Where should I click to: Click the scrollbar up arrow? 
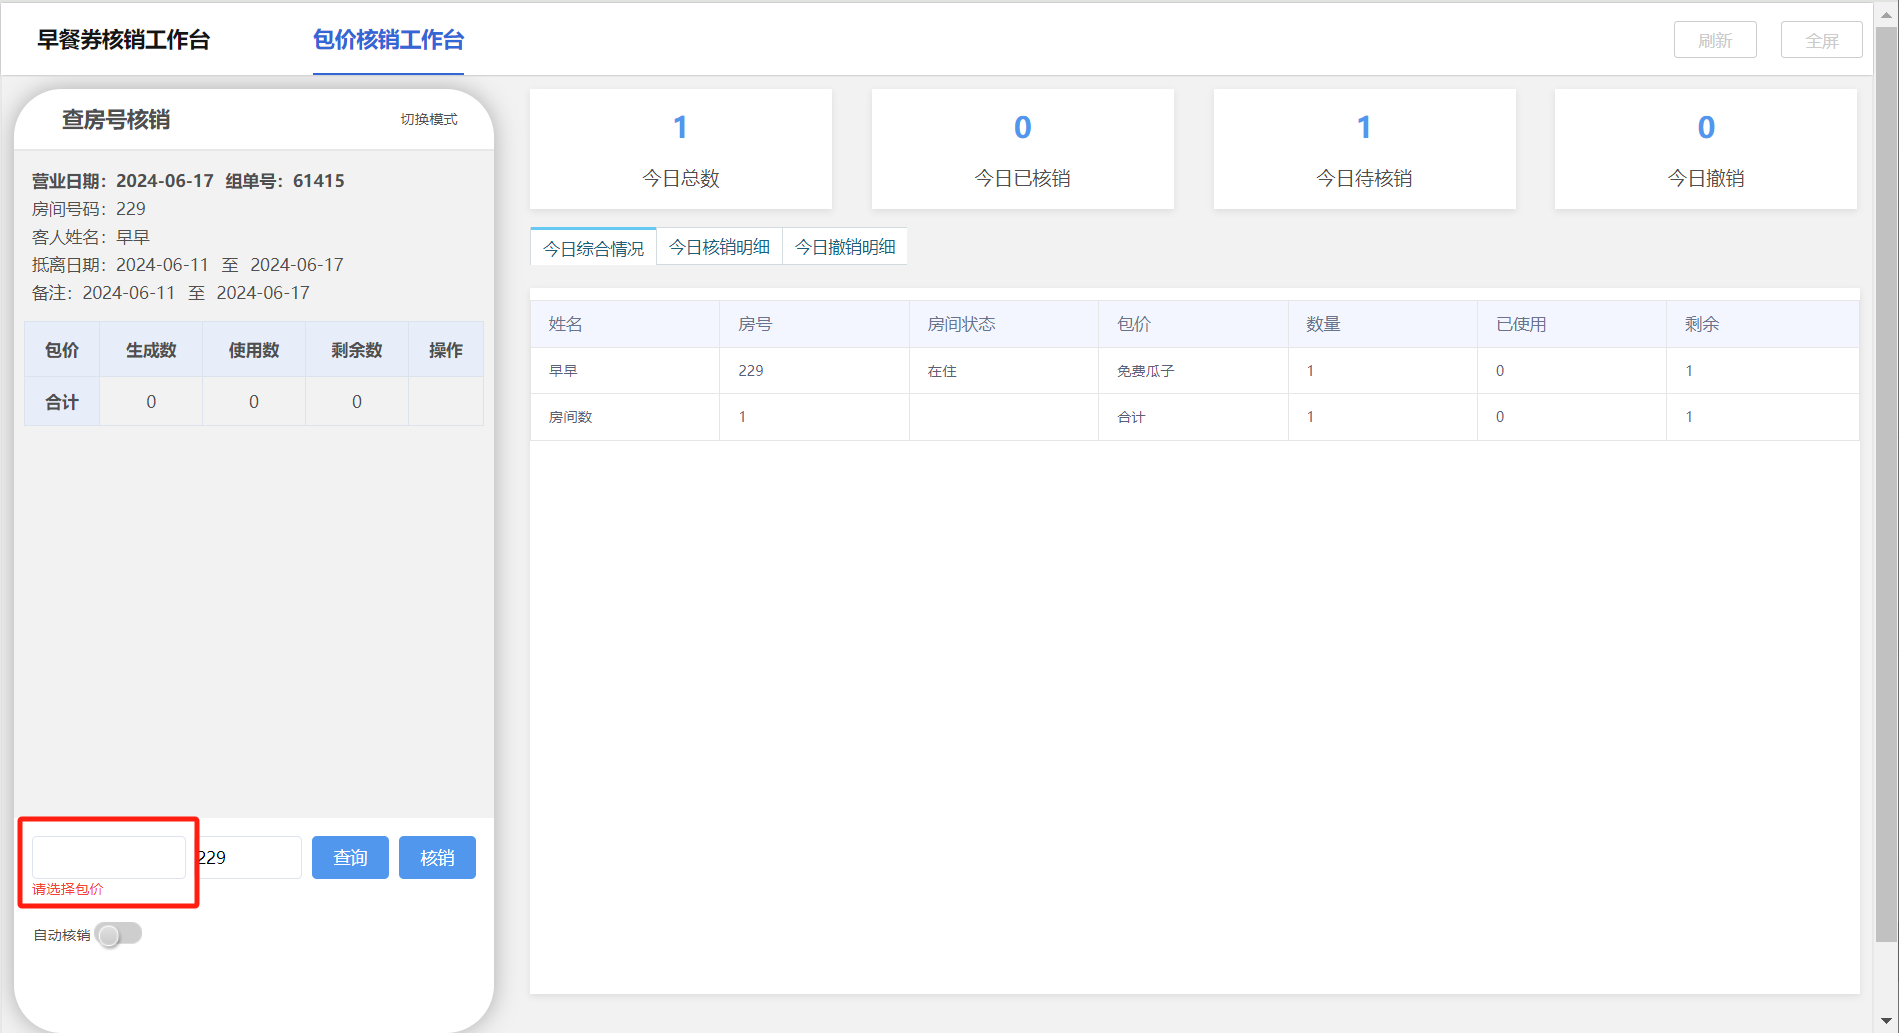[x=1886, y=14]
